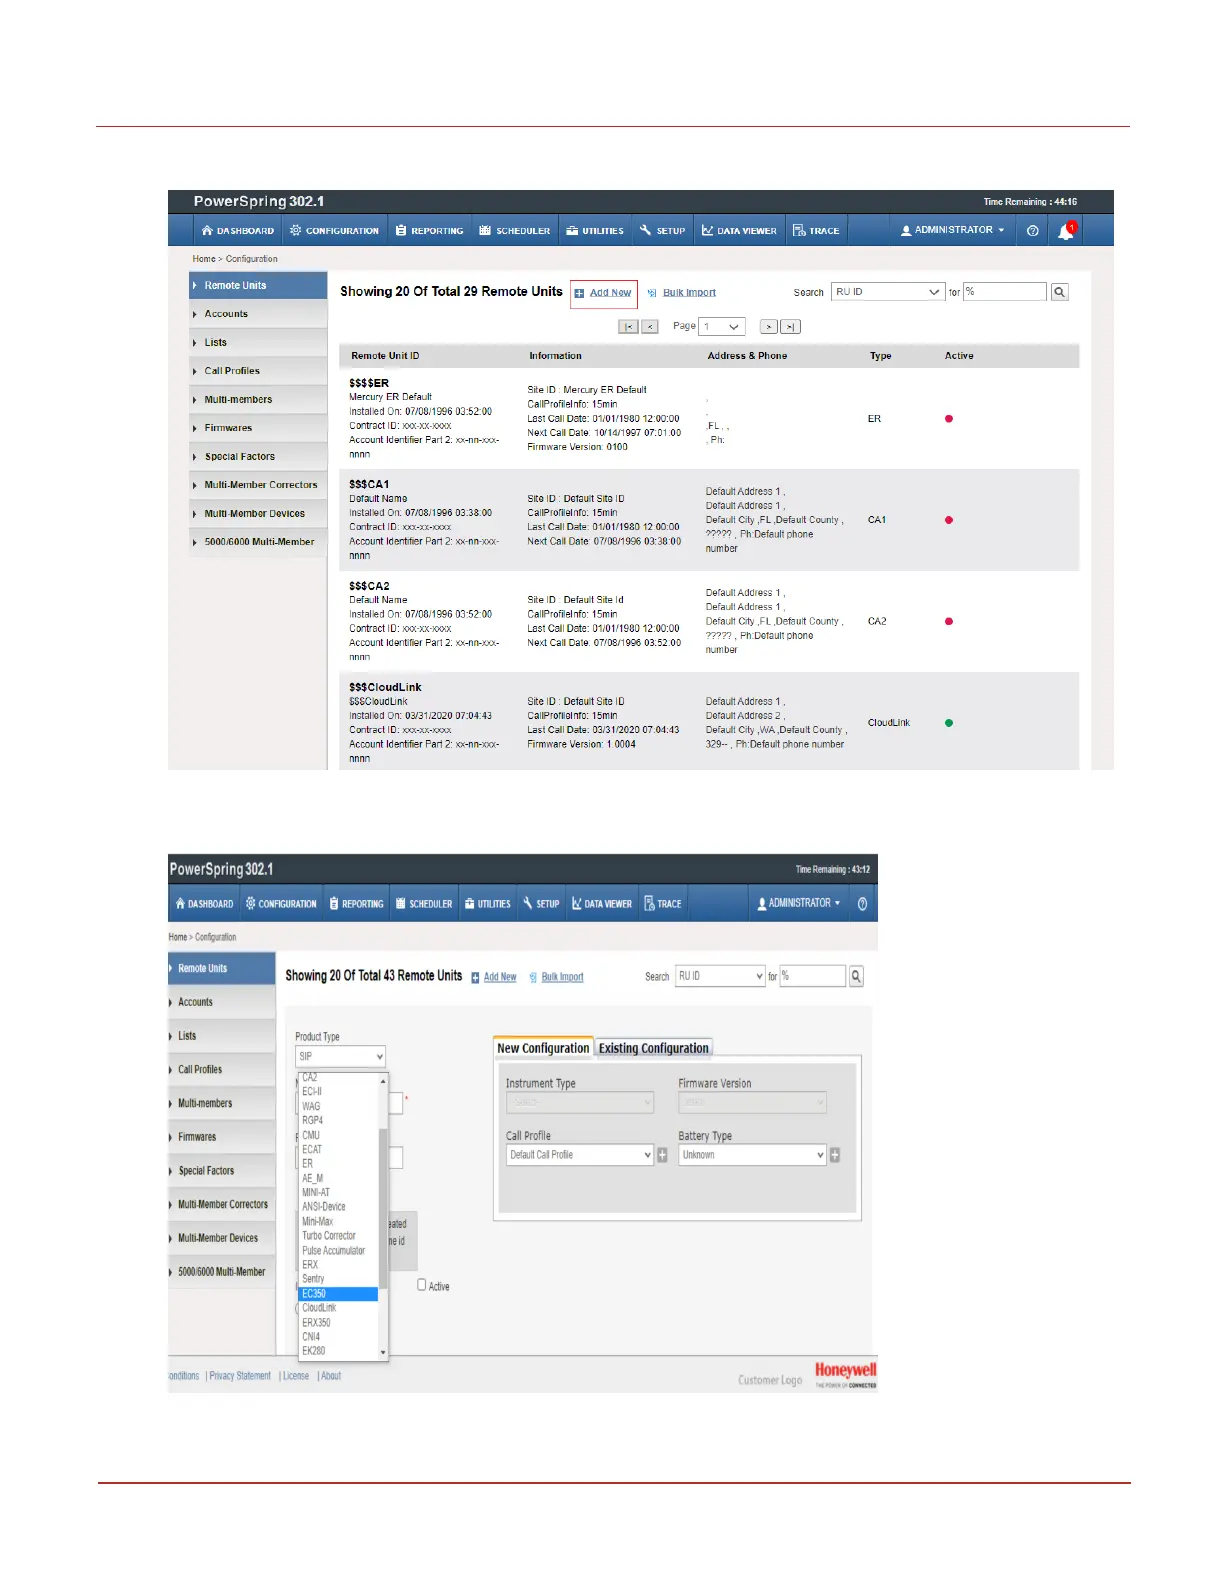Click search magnifier on 43 Remote Units page
Image resolution: width=1224 pixels, height=1584 pixels.
pyautogui.click(x=856, y=976)
